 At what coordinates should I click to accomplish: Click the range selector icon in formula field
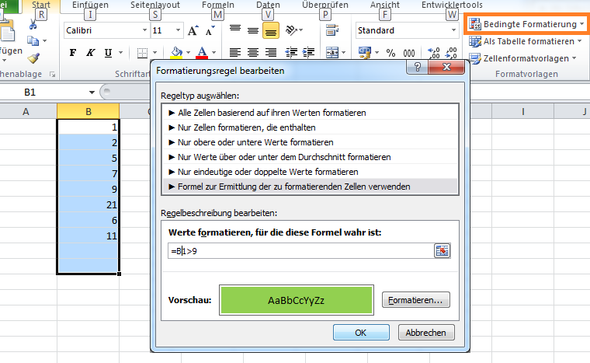442,251
